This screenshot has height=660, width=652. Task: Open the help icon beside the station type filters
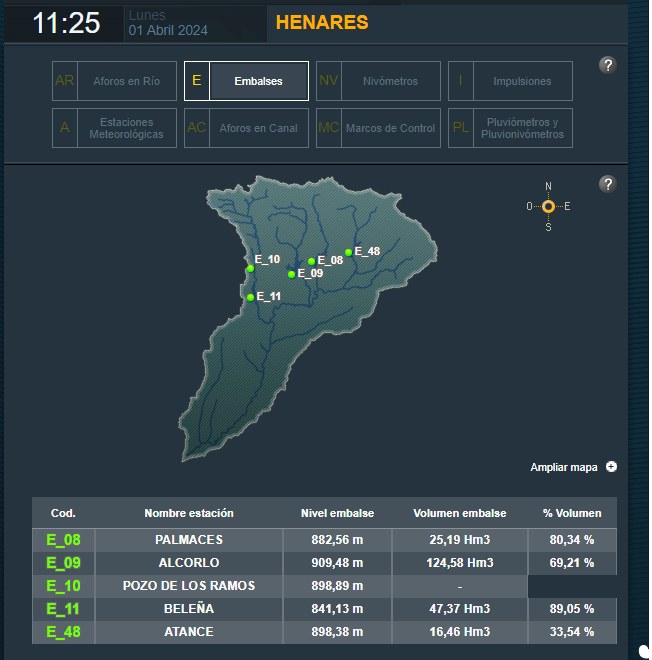[607, 65]
